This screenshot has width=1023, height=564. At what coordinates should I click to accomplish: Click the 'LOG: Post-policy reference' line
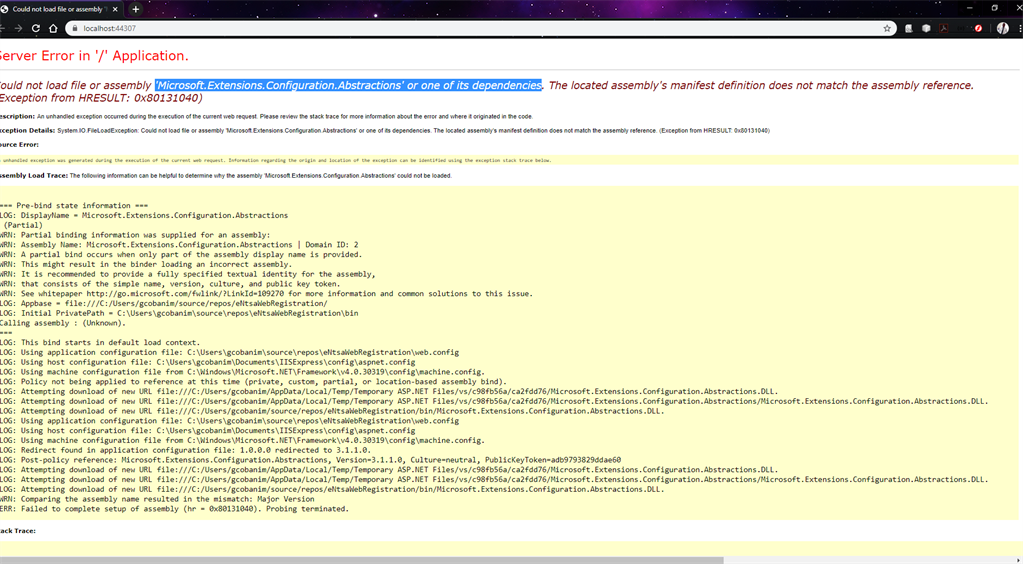(311, 460)
